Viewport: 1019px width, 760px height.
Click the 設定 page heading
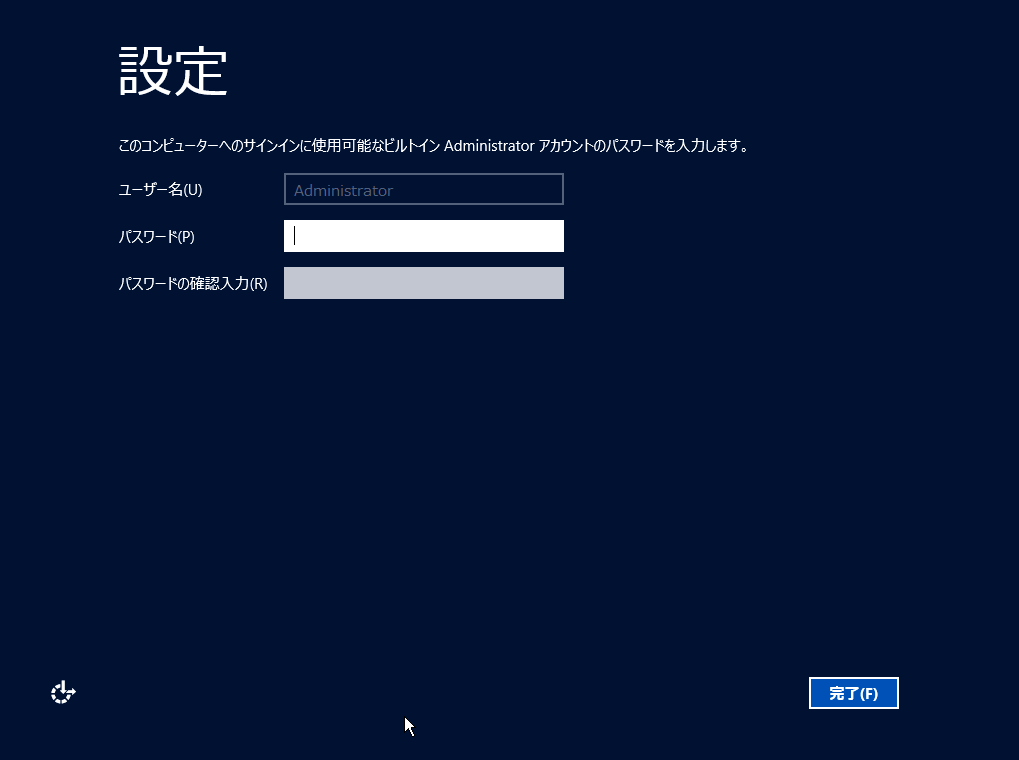(173, 72)
